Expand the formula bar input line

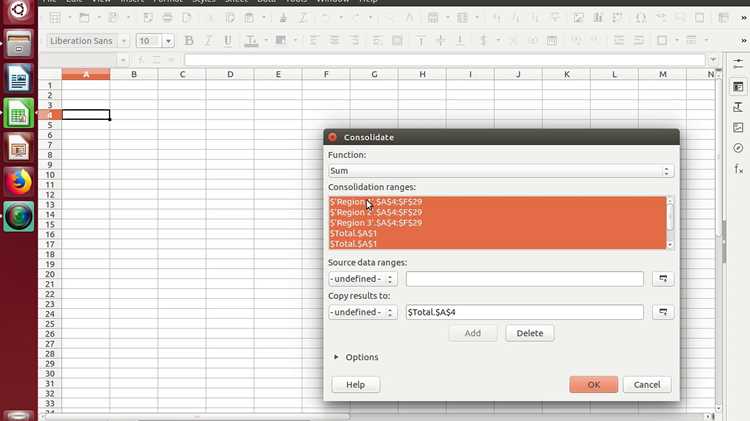[714, 60]
